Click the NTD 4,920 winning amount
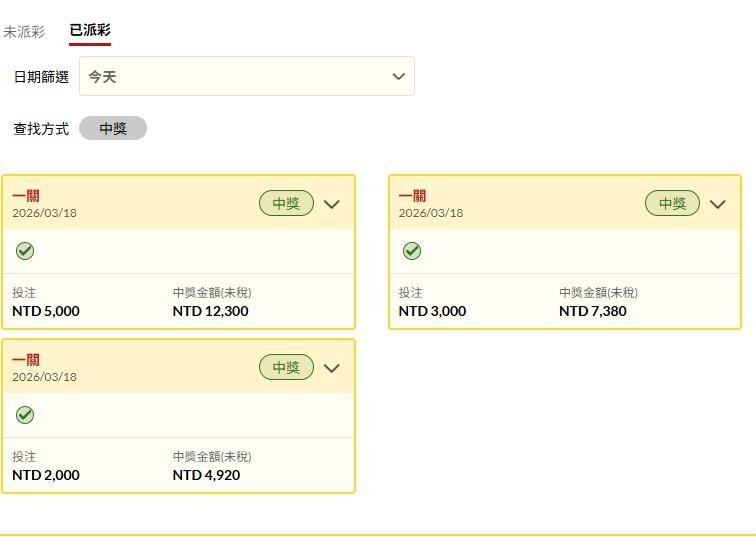Screen dimensions: 756x537 point(206,475)
